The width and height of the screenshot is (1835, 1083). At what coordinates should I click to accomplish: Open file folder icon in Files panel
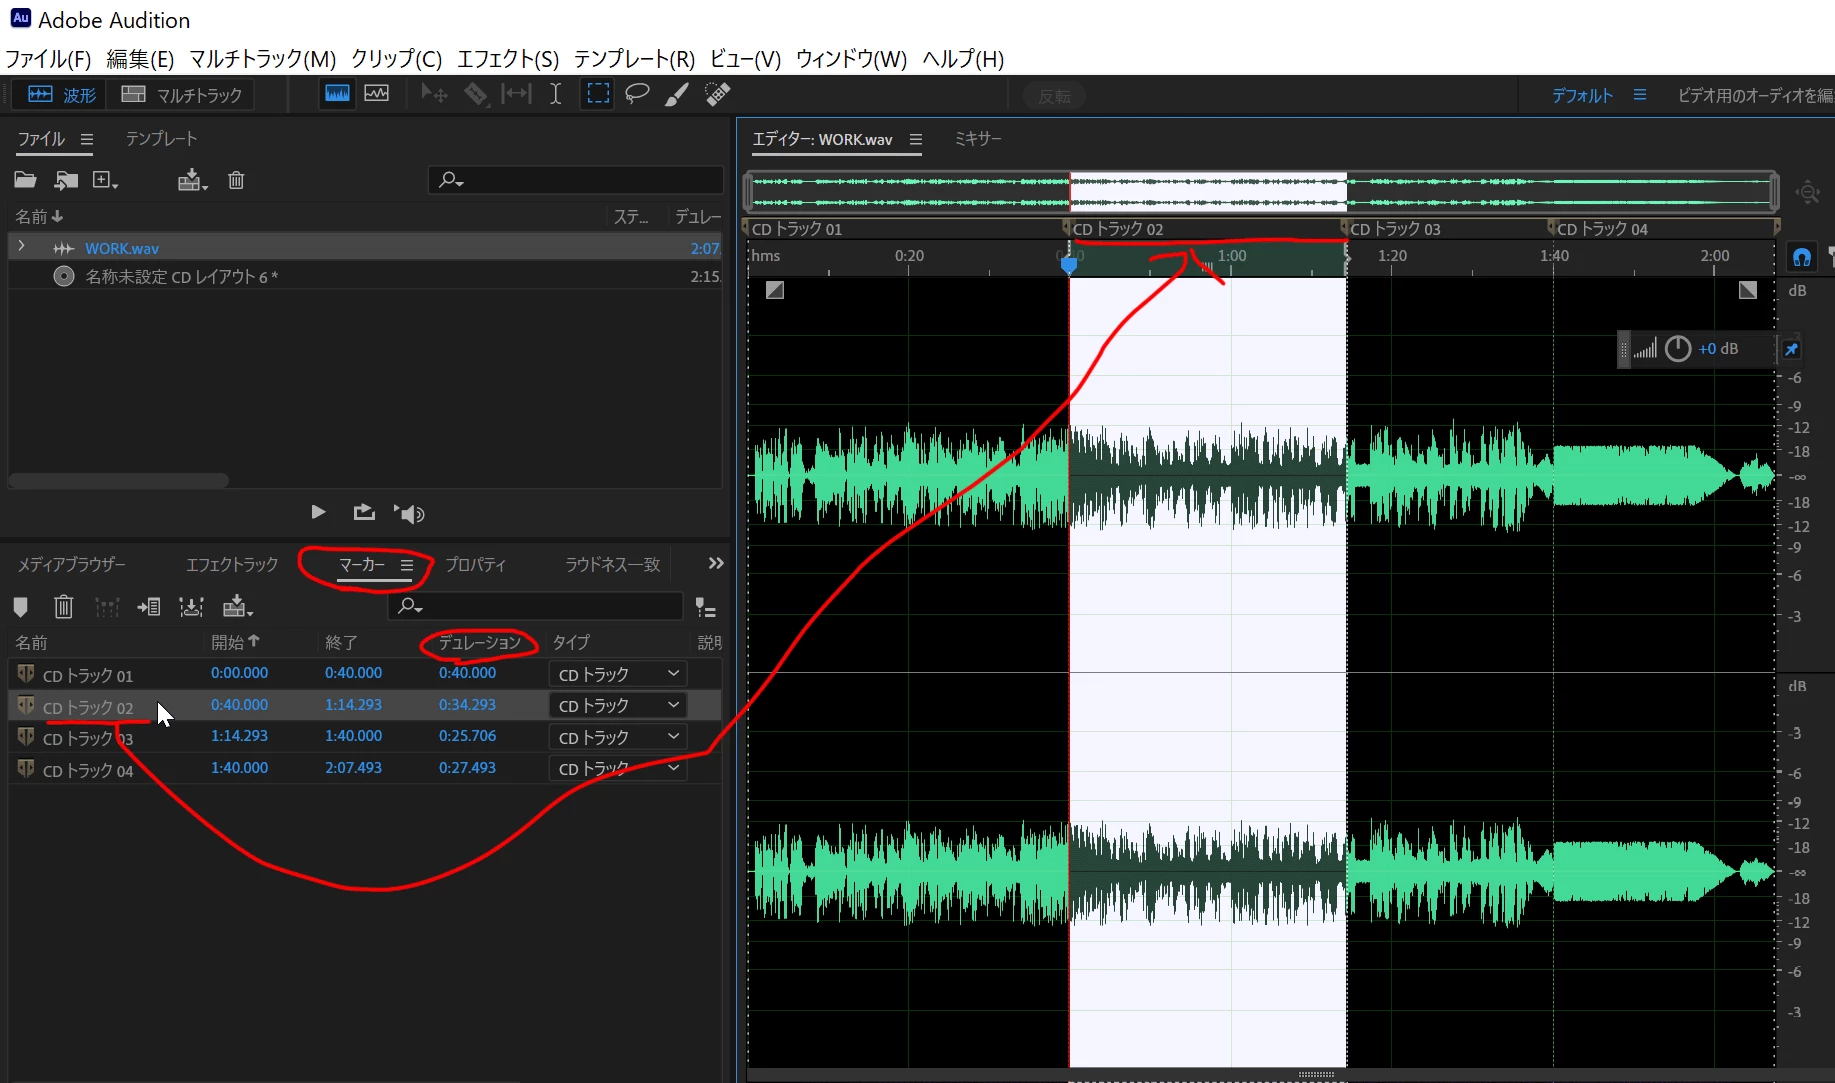pyautogui.click(x=25, y=180)
